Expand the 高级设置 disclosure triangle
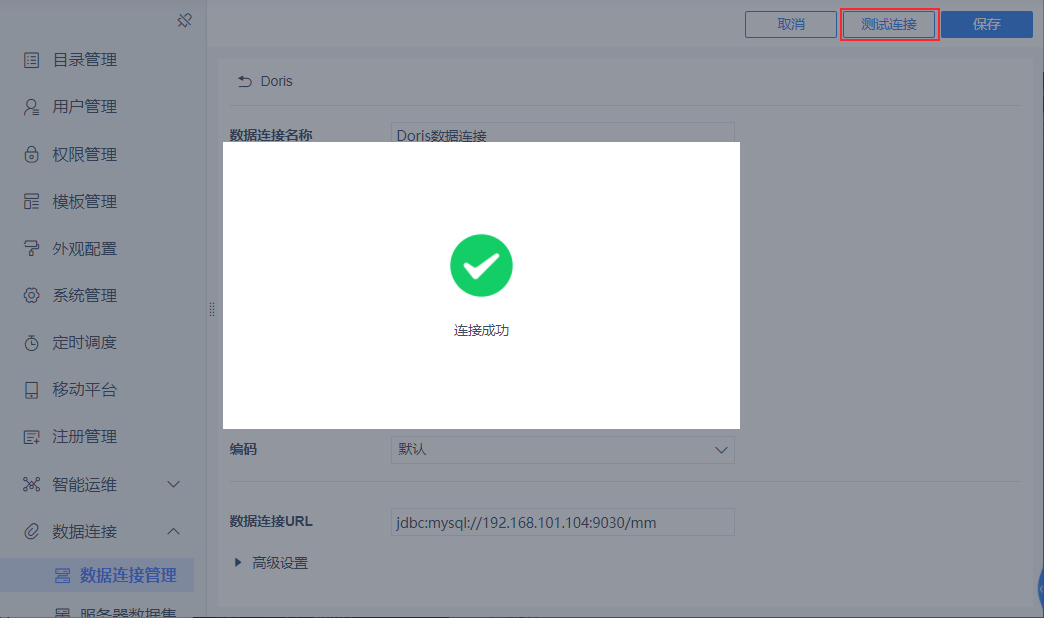The height and width of the screenshot is (618, 1044). click(238, 563)
